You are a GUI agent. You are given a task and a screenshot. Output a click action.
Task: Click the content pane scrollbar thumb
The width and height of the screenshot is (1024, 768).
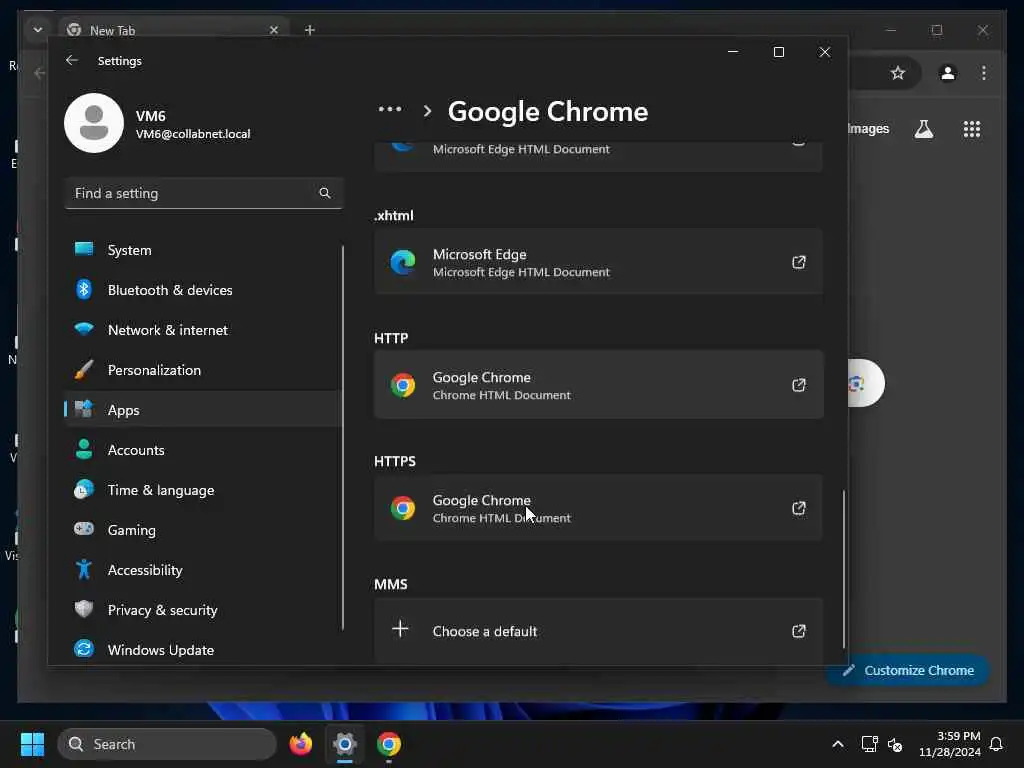pos(843,569)
